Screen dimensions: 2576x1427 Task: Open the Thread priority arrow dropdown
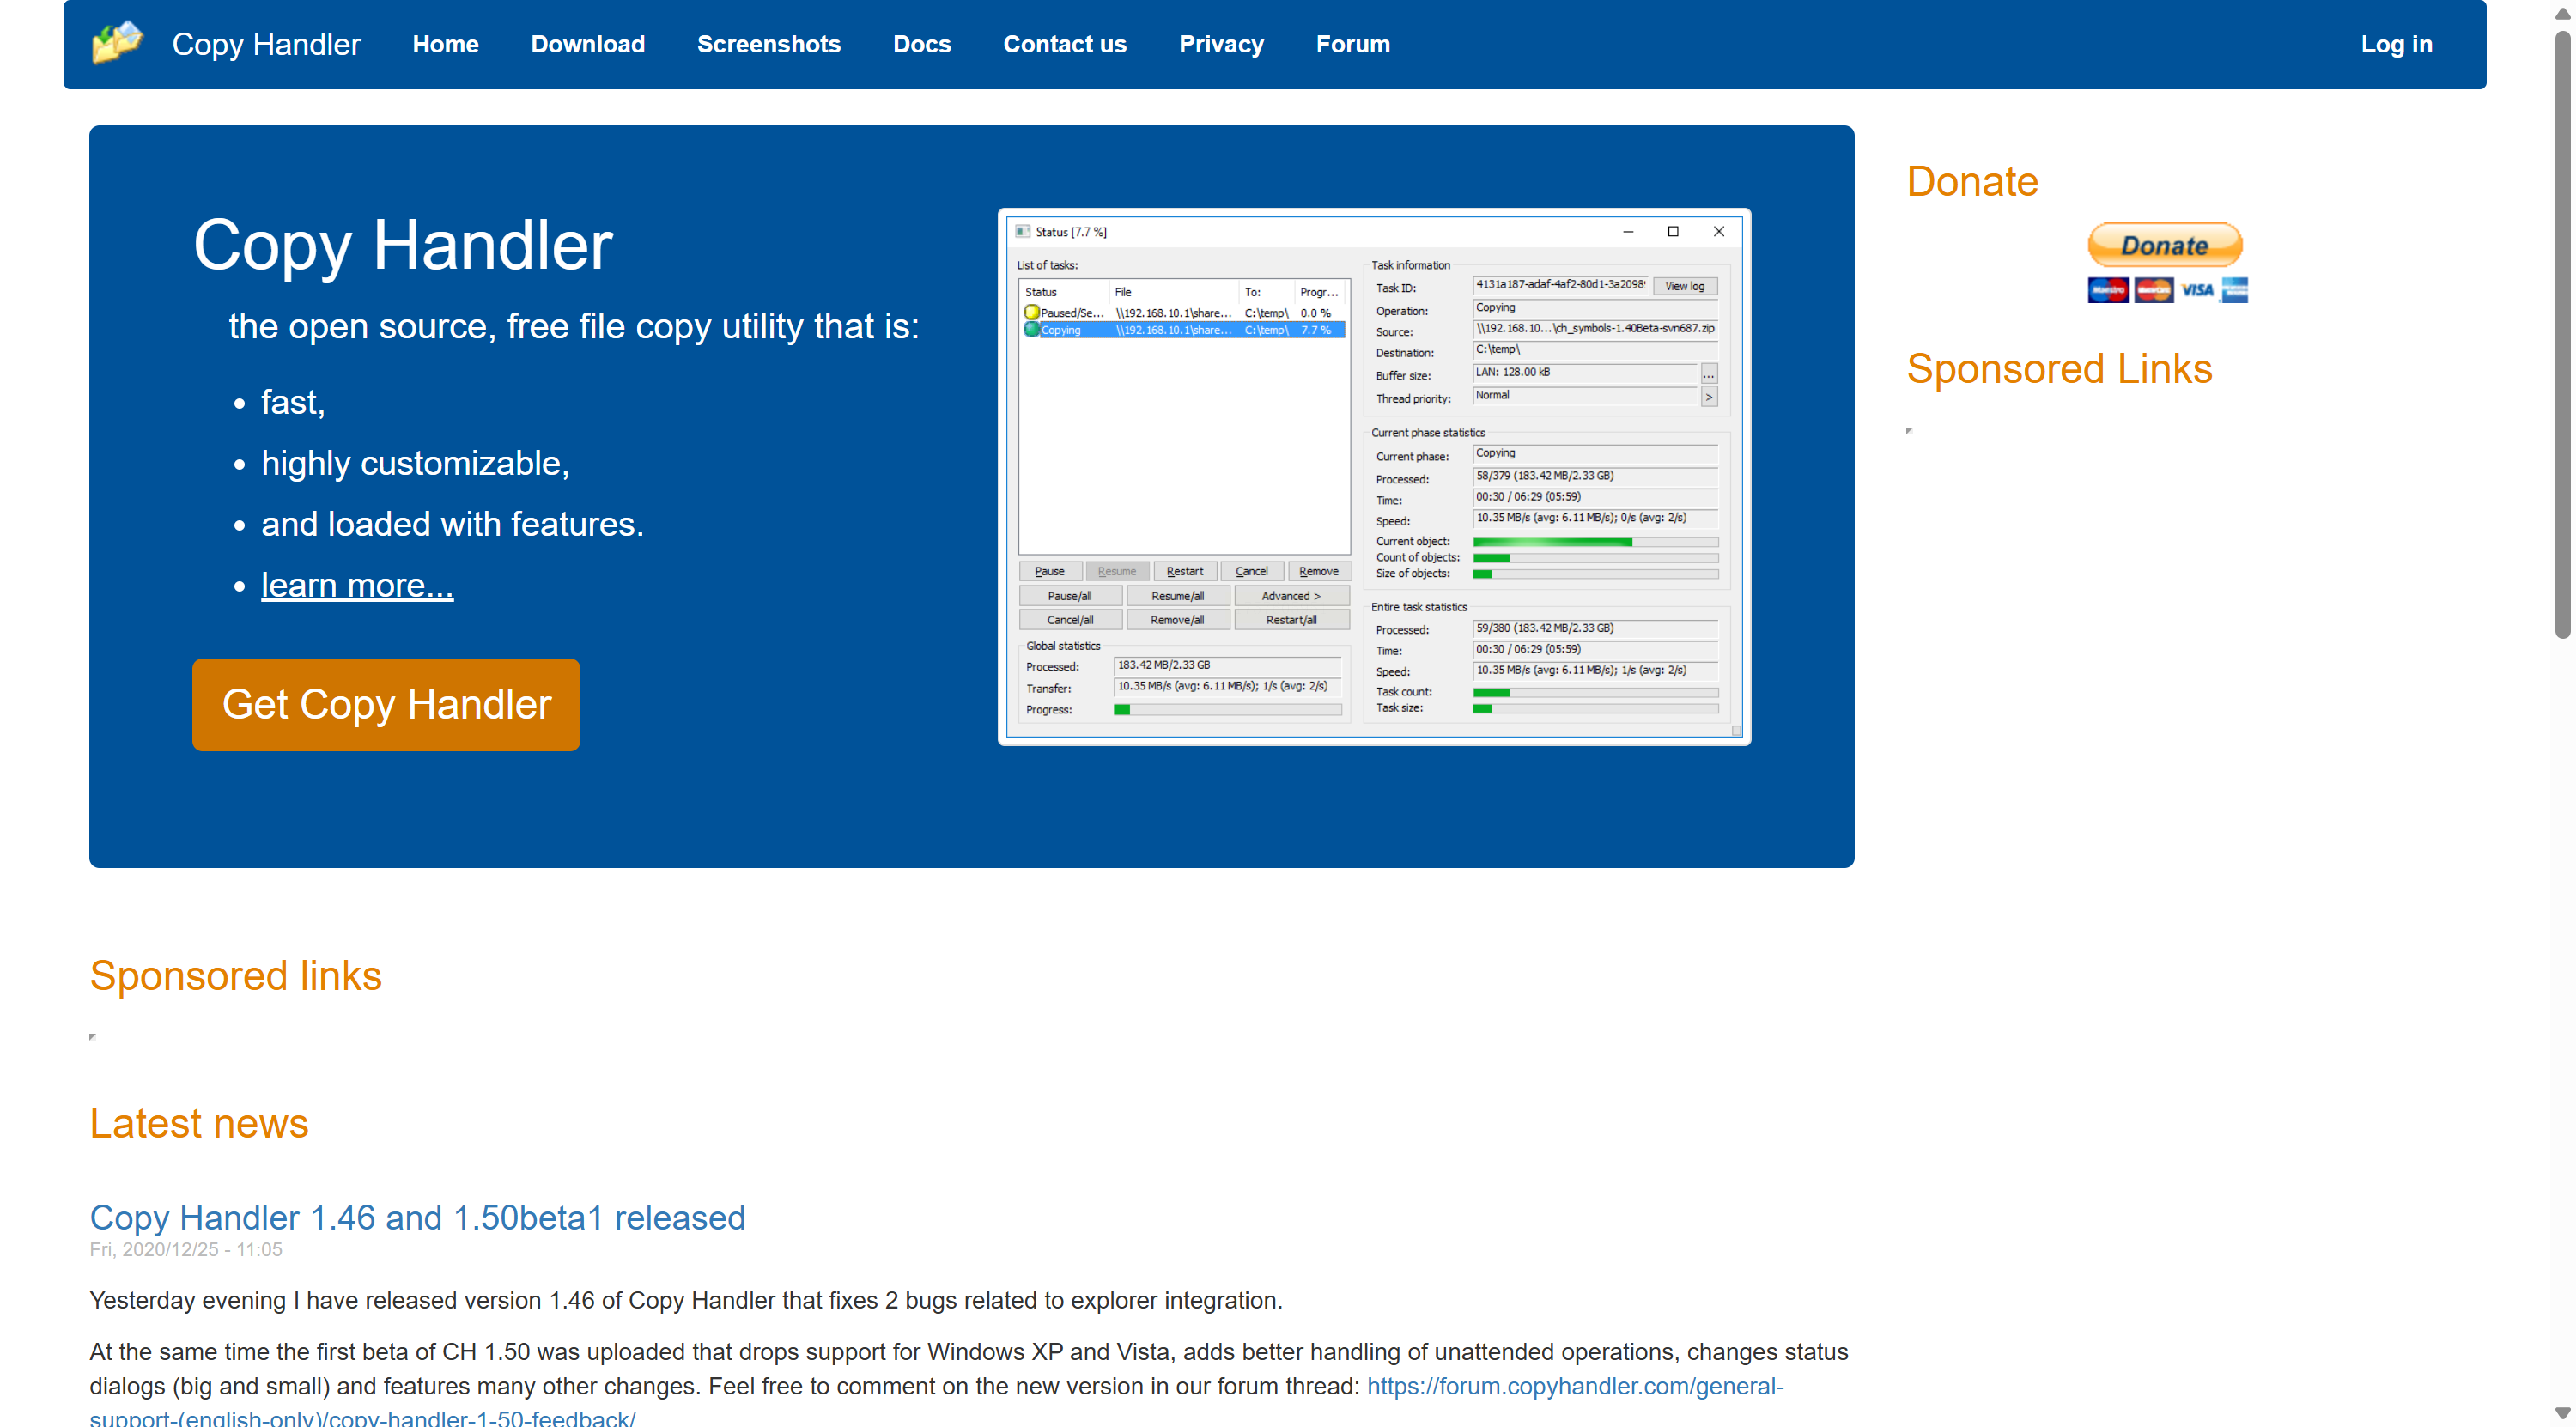(1710, 397)
